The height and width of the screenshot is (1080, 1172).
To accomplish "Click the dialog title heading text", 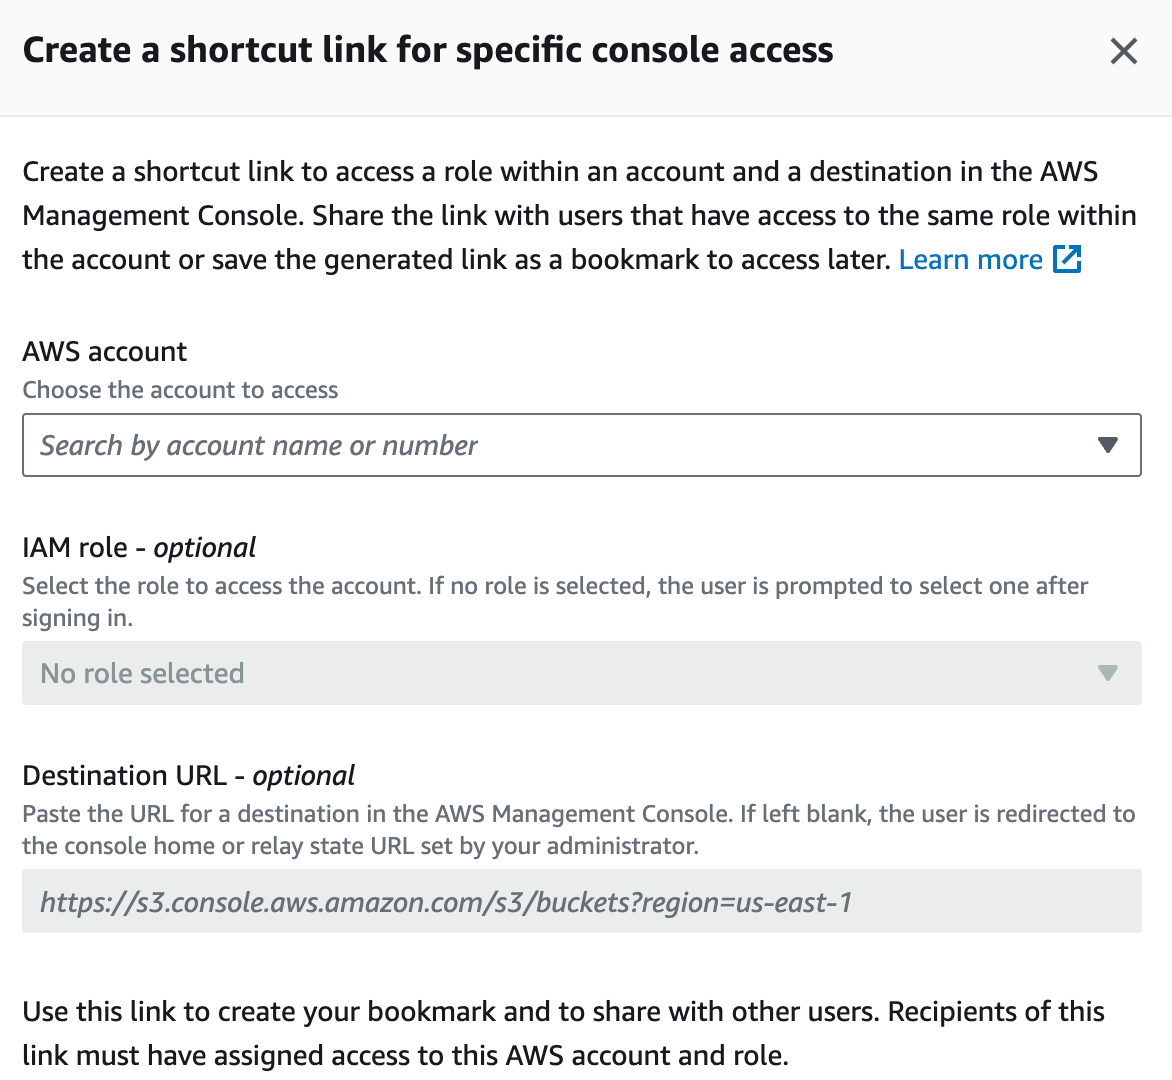I will [428, 51].
